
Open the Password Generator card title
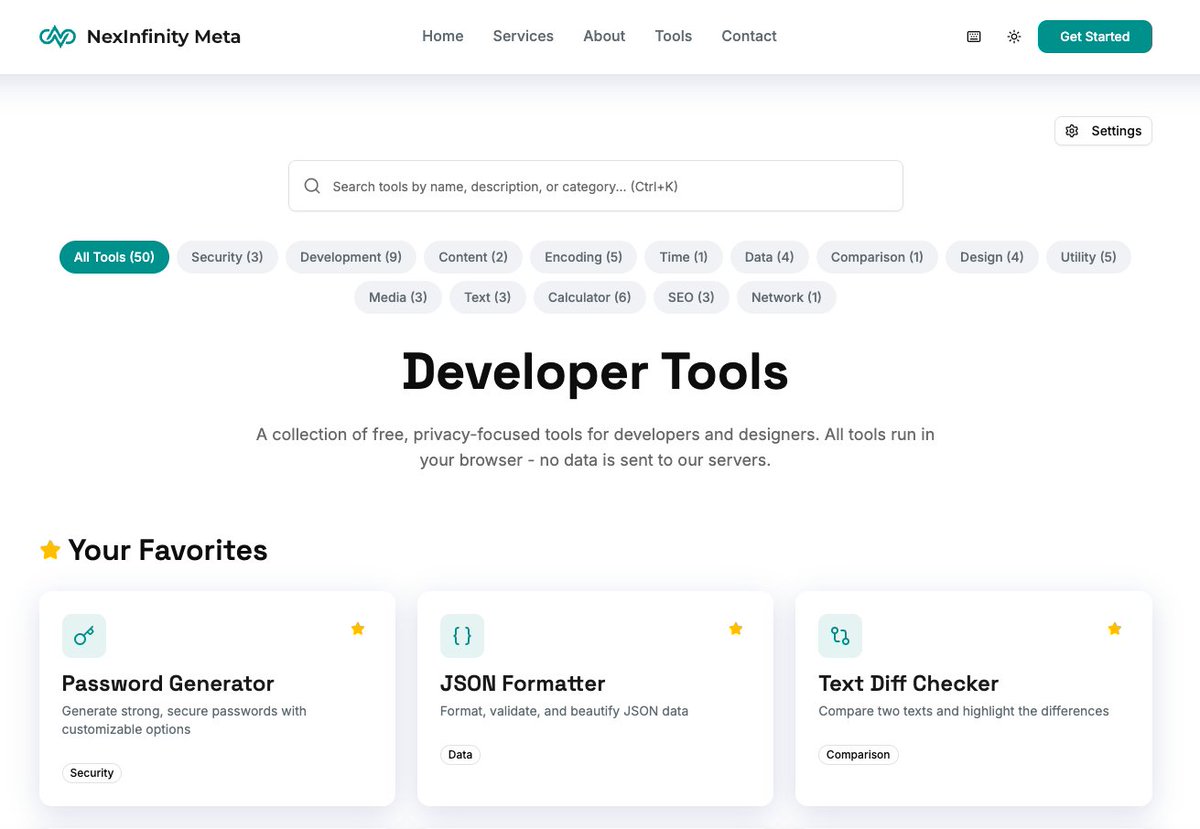click(x=168, y=684)
